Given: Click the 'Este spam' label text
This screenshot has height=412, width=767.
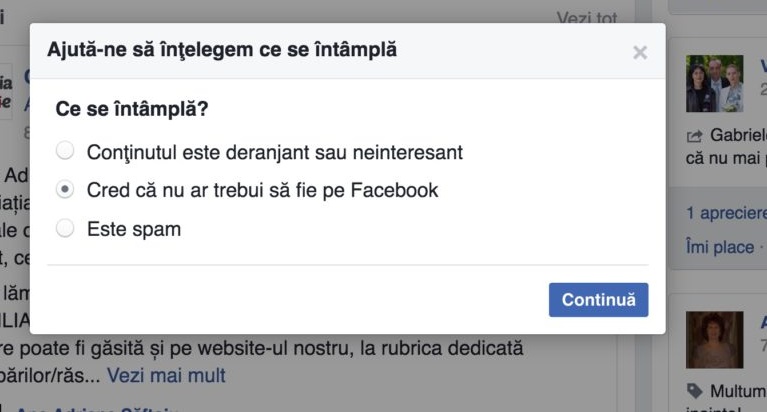Looking at the screenshot, I should 134,229.
